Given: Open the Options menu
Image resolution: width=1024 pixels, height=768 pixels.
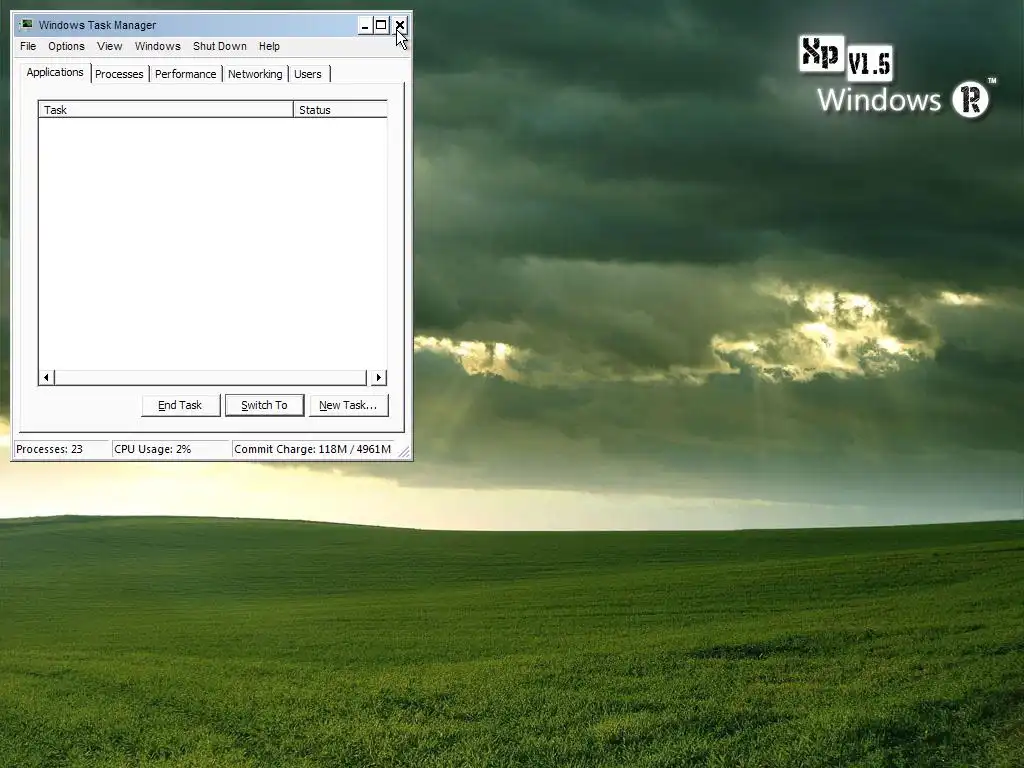Looking at the screenshot, I should 67,46.
